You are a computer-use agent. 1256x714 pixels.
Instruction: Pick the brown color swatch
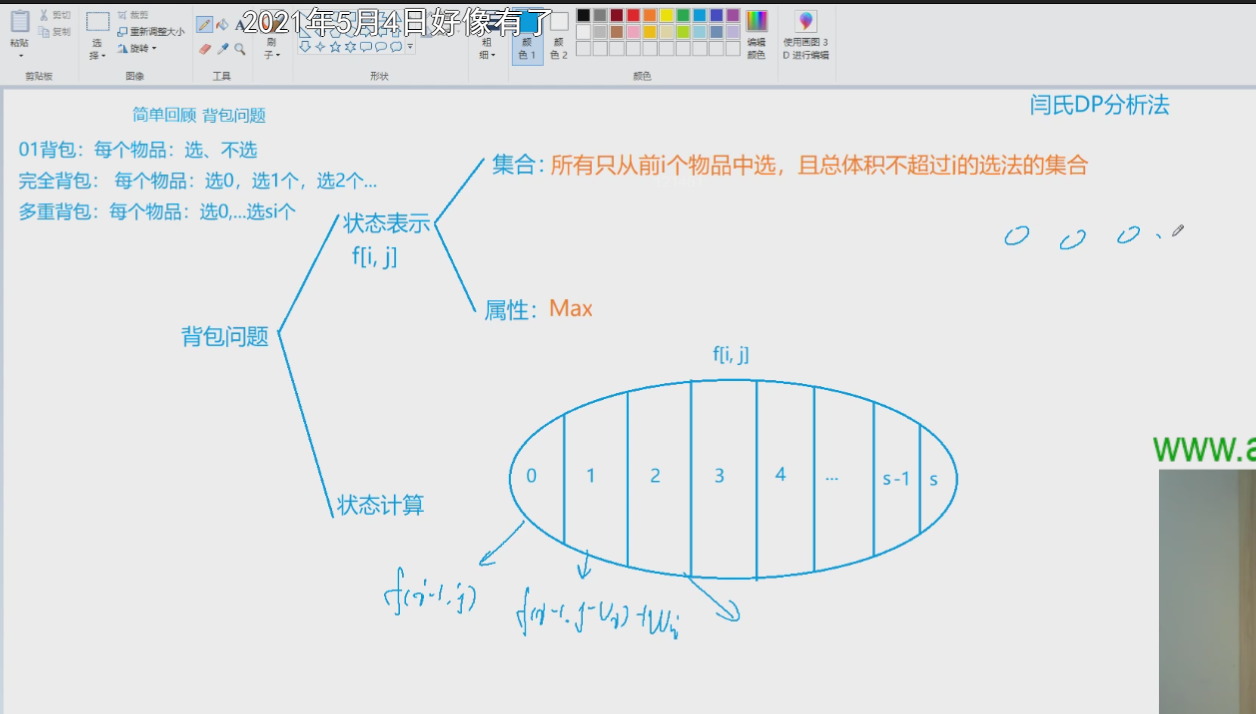[617, 32]
